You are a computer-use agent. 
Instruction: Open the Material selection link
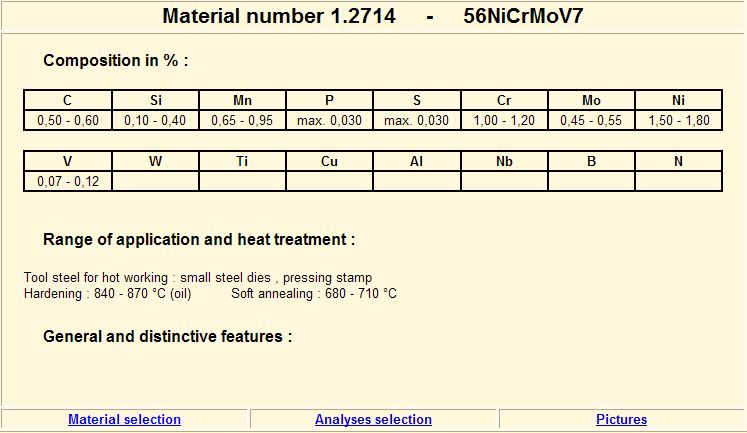[x=124, y=419]
